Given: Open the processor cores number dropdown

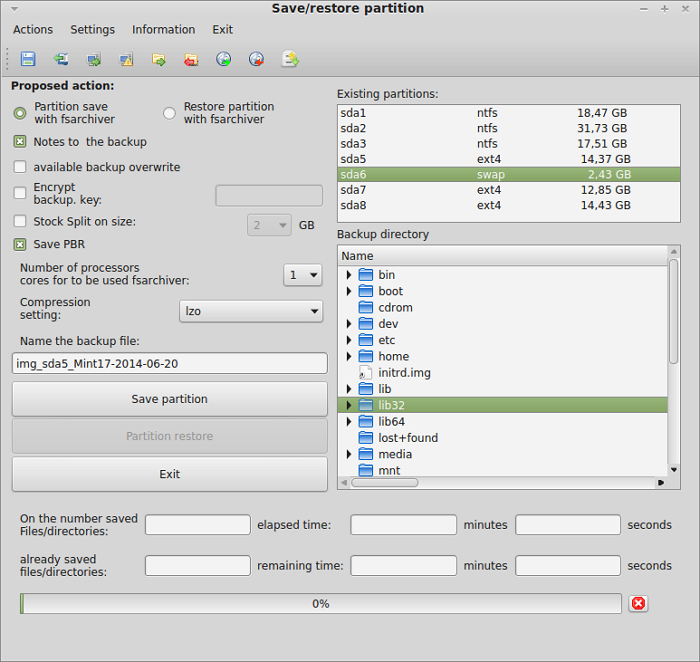Looking at the screenshot, I should 302,274.
